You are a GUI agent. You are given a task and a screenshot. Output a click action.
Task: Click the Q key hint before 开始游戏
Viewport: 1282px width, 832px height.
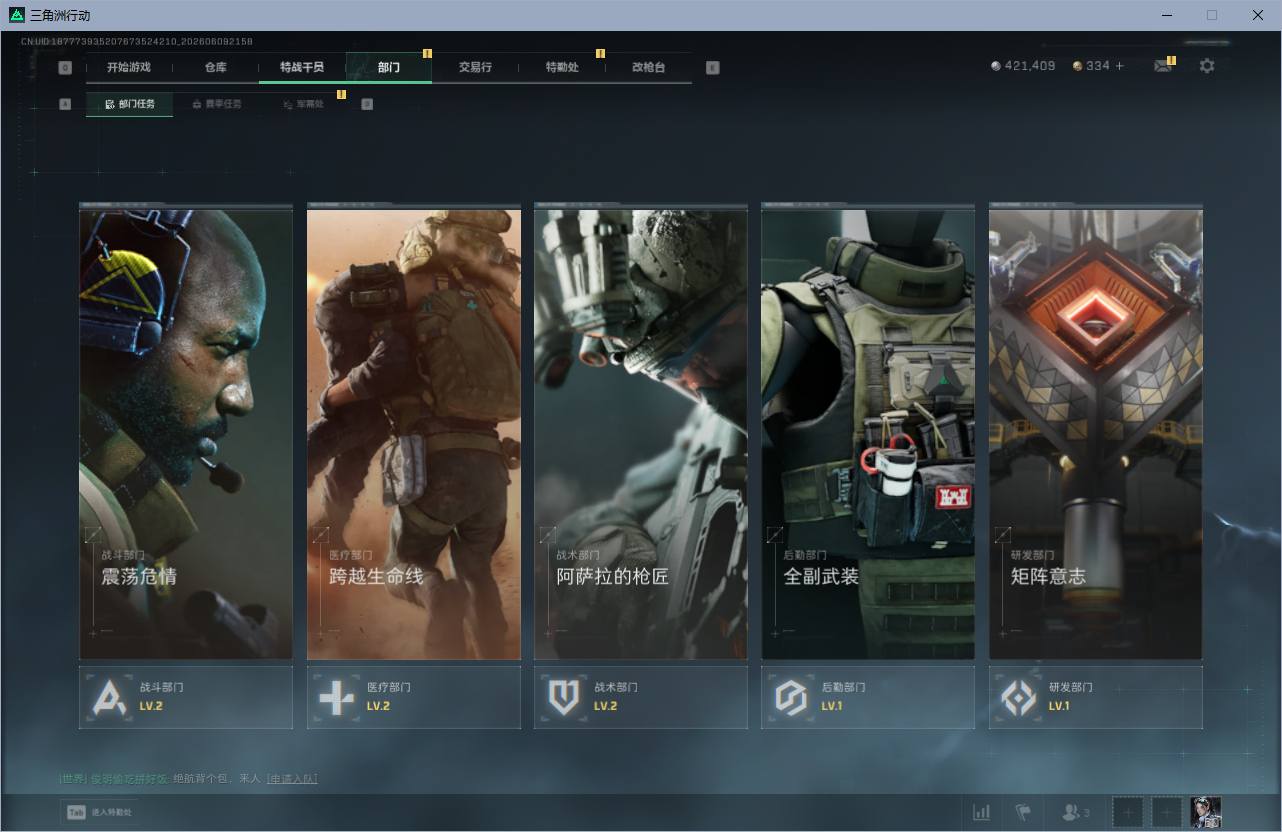tap(65, 68)
